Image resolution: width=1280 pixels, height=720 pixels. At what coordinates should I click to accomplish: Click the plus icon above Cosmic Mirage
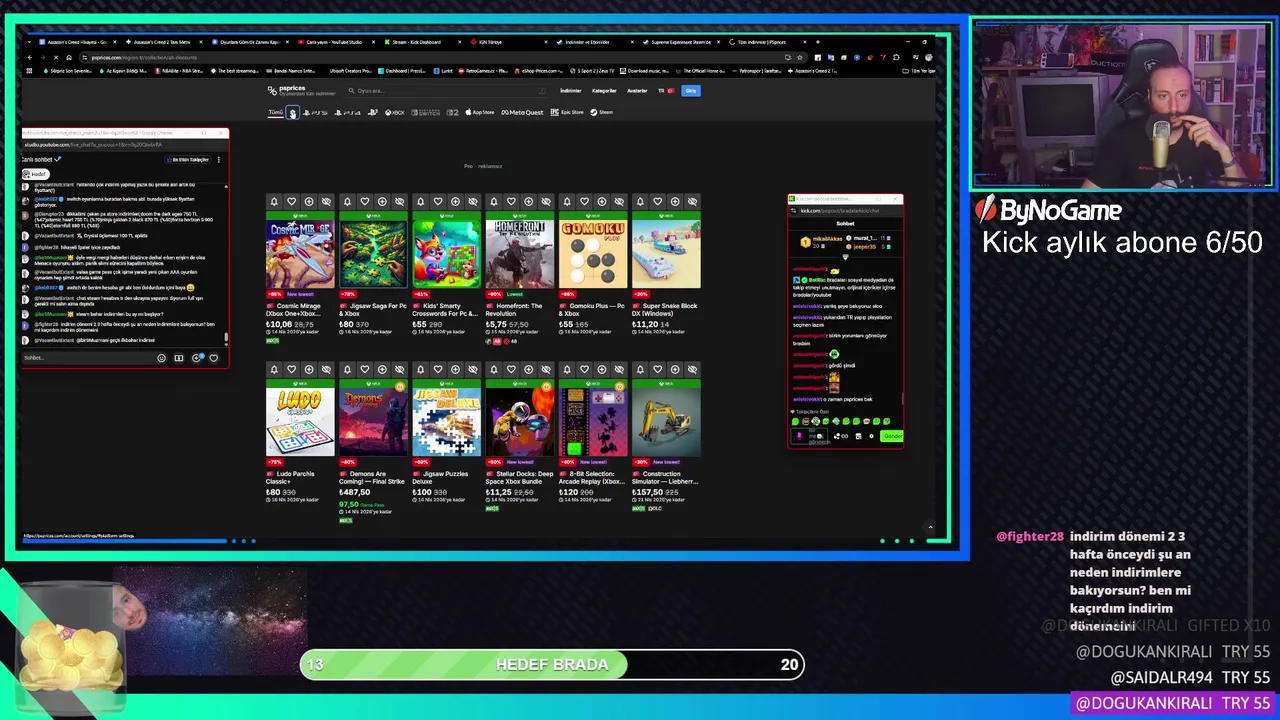point(309,202)
